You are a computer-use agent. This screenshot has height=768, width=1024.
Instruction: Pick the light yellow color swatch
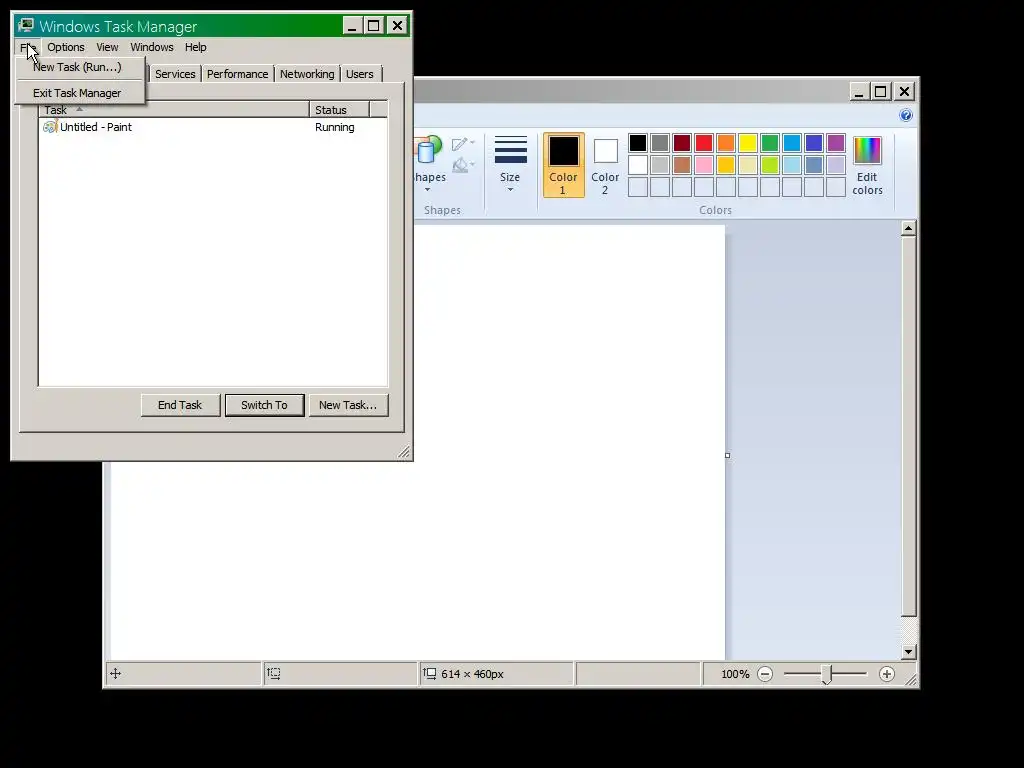click(x=748, y=165)
